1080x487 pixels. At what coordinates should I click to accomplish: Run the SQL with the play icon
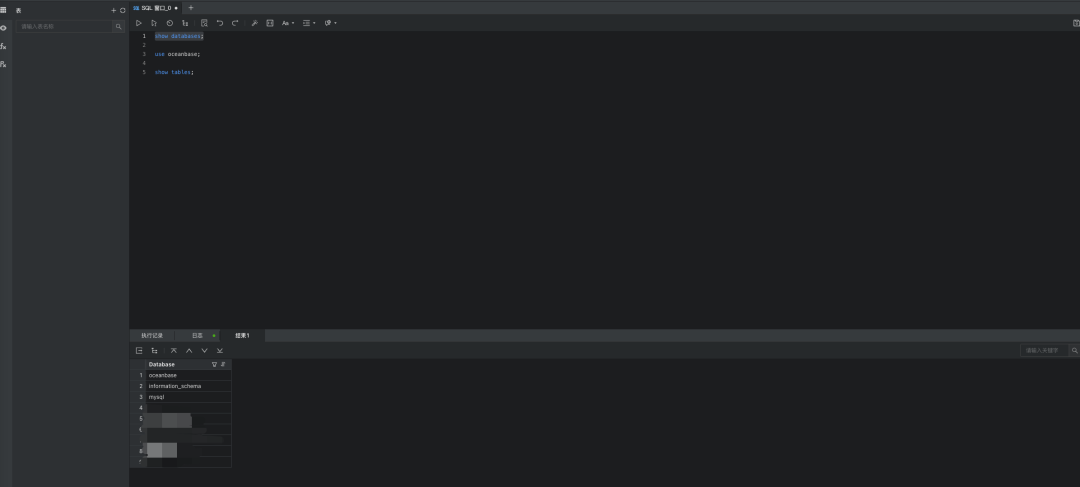pos(138,23)
